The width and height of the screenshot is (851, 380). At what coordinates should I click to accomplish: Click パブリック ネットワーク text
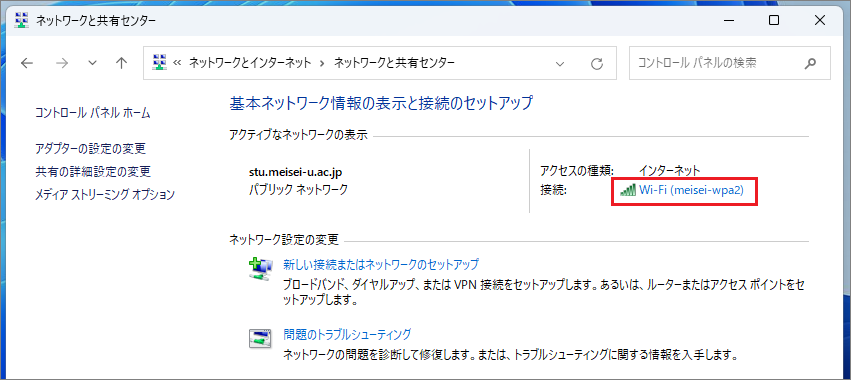[x=297, y=190]
